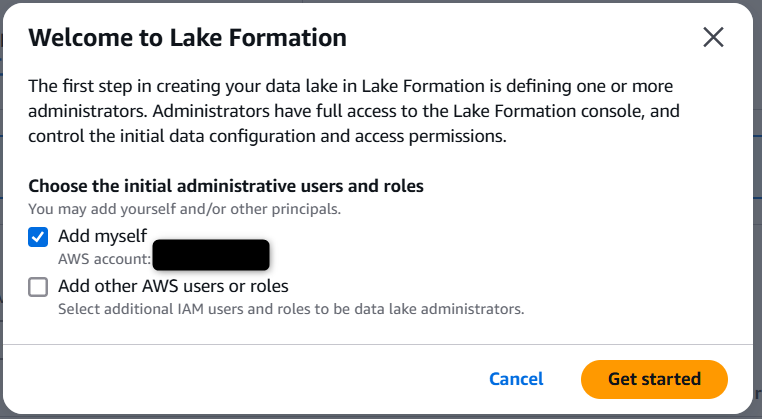Viewport: 762px width, 419px height.
Task: Click the paragraph line mentioning 'Lake Formation console'
Action: [x=354, y=111]
